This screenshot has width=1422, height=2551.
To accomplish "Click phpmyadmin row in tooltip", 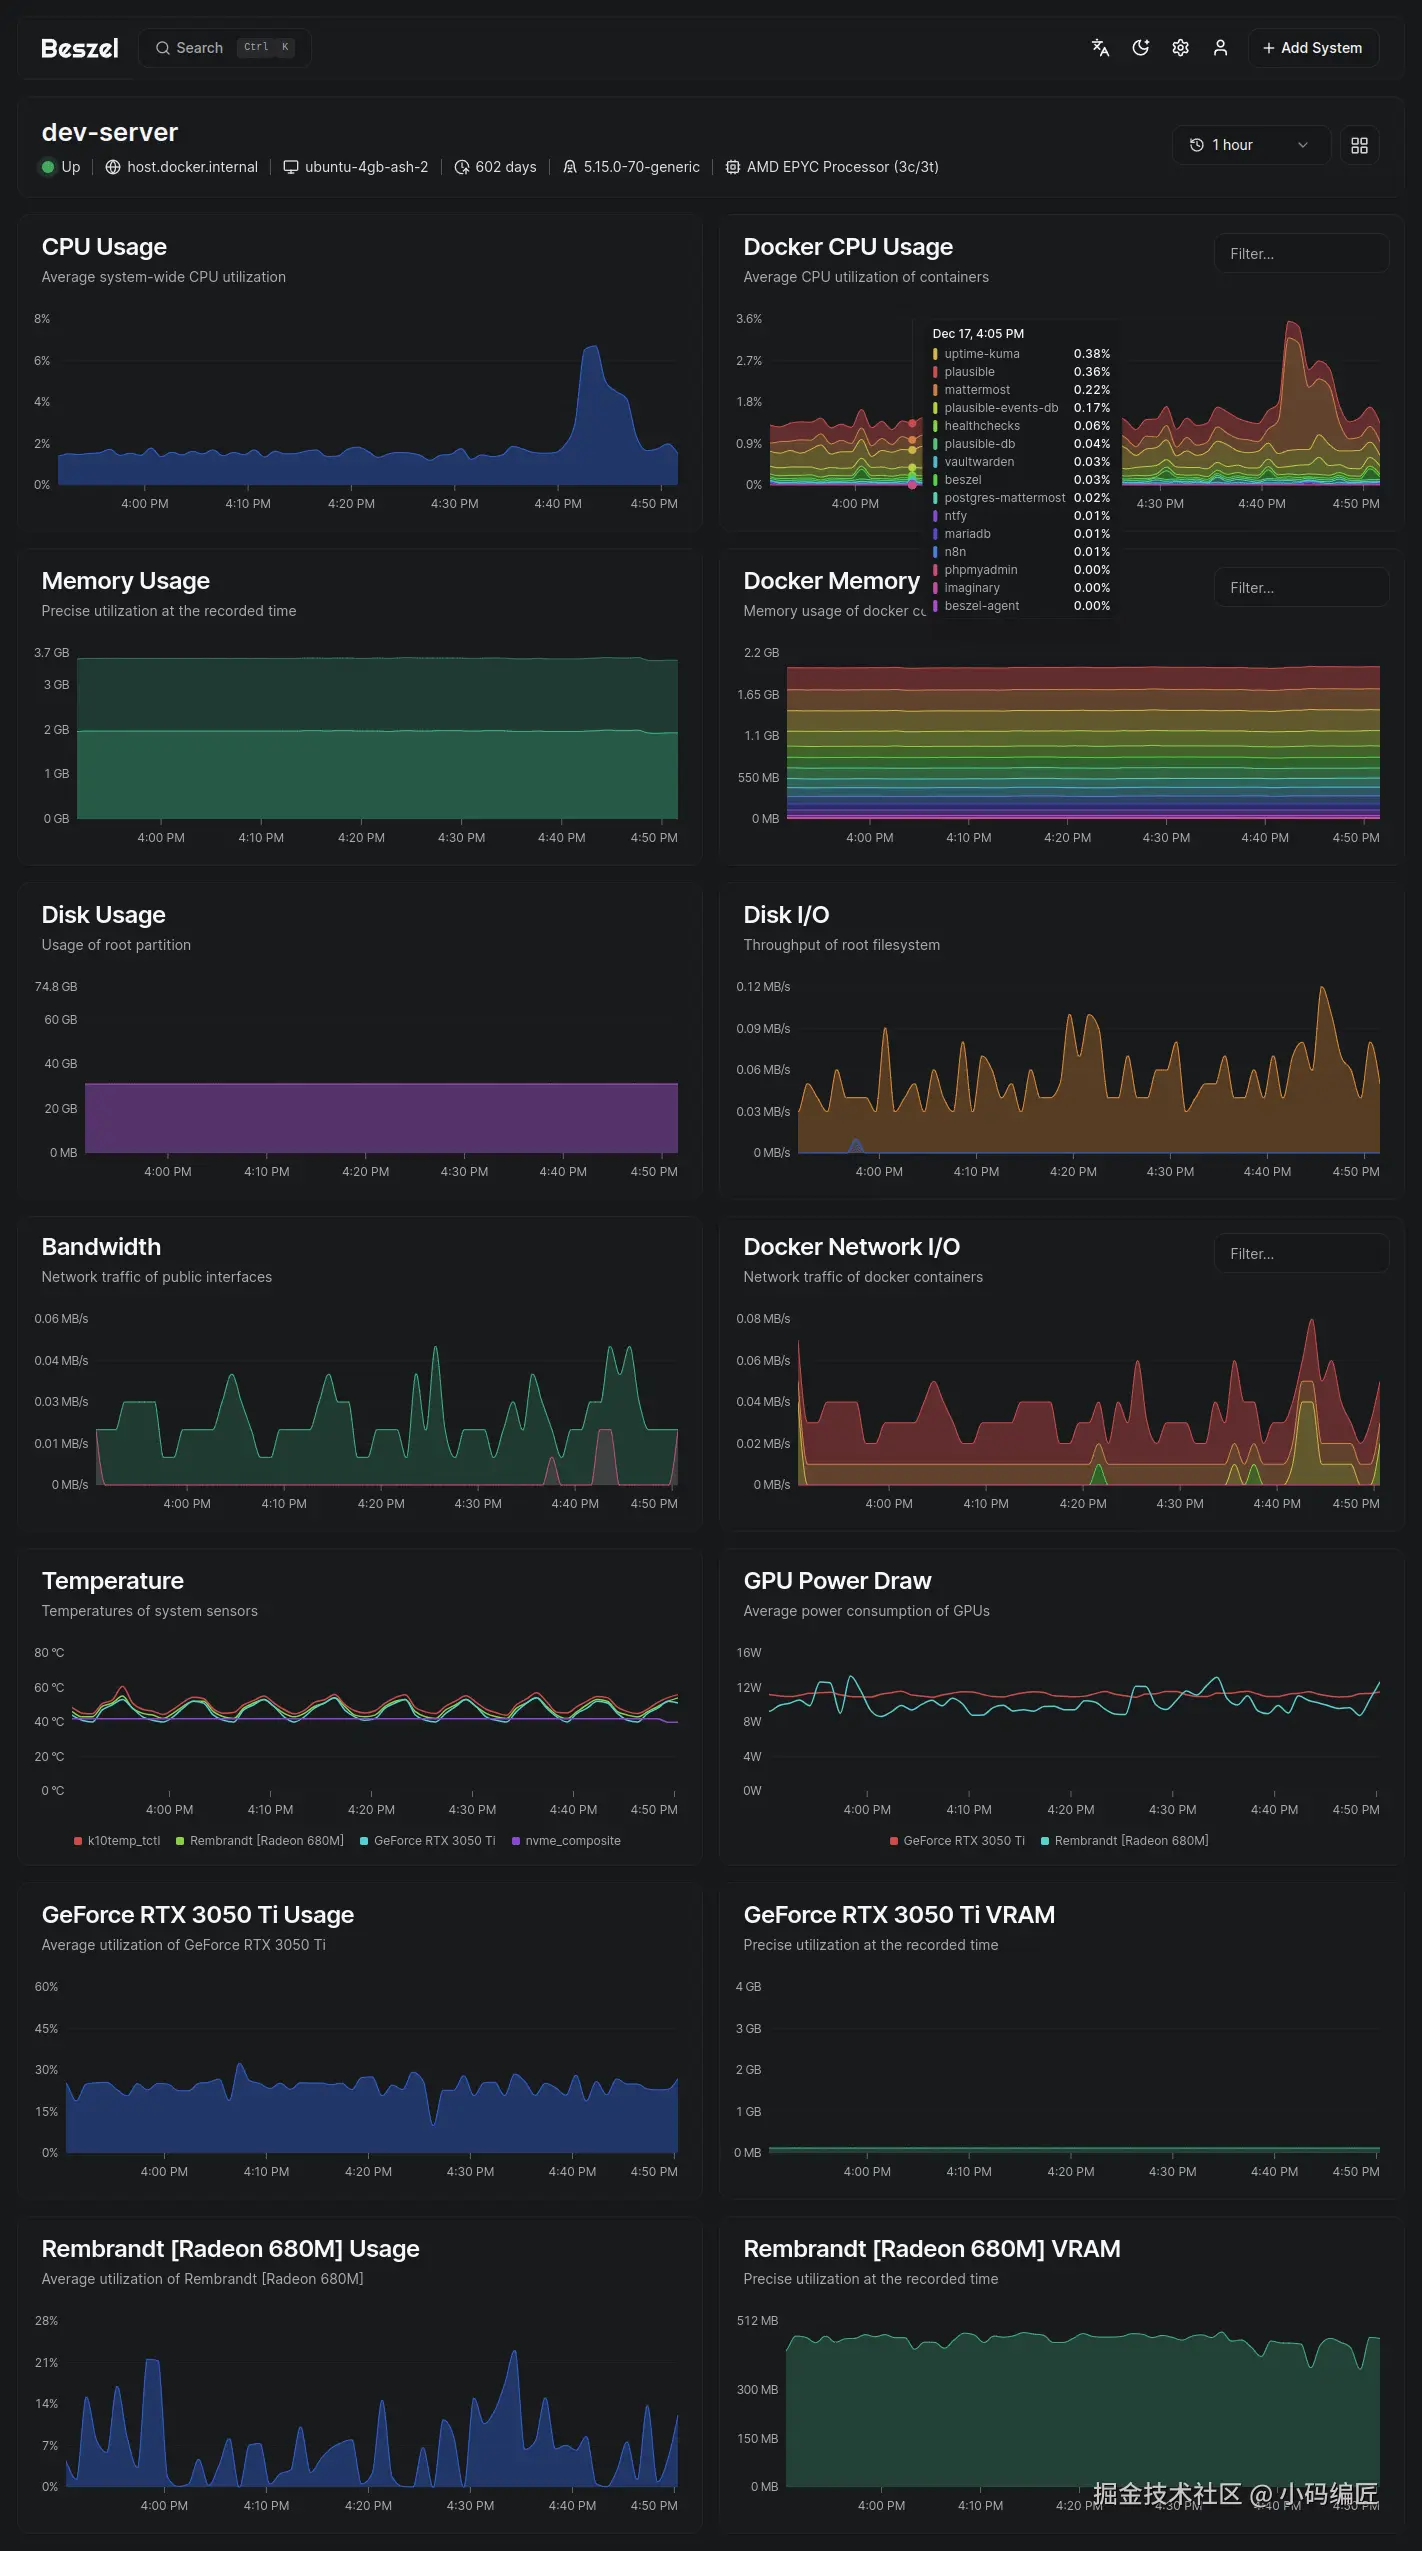I will 1021,570.
